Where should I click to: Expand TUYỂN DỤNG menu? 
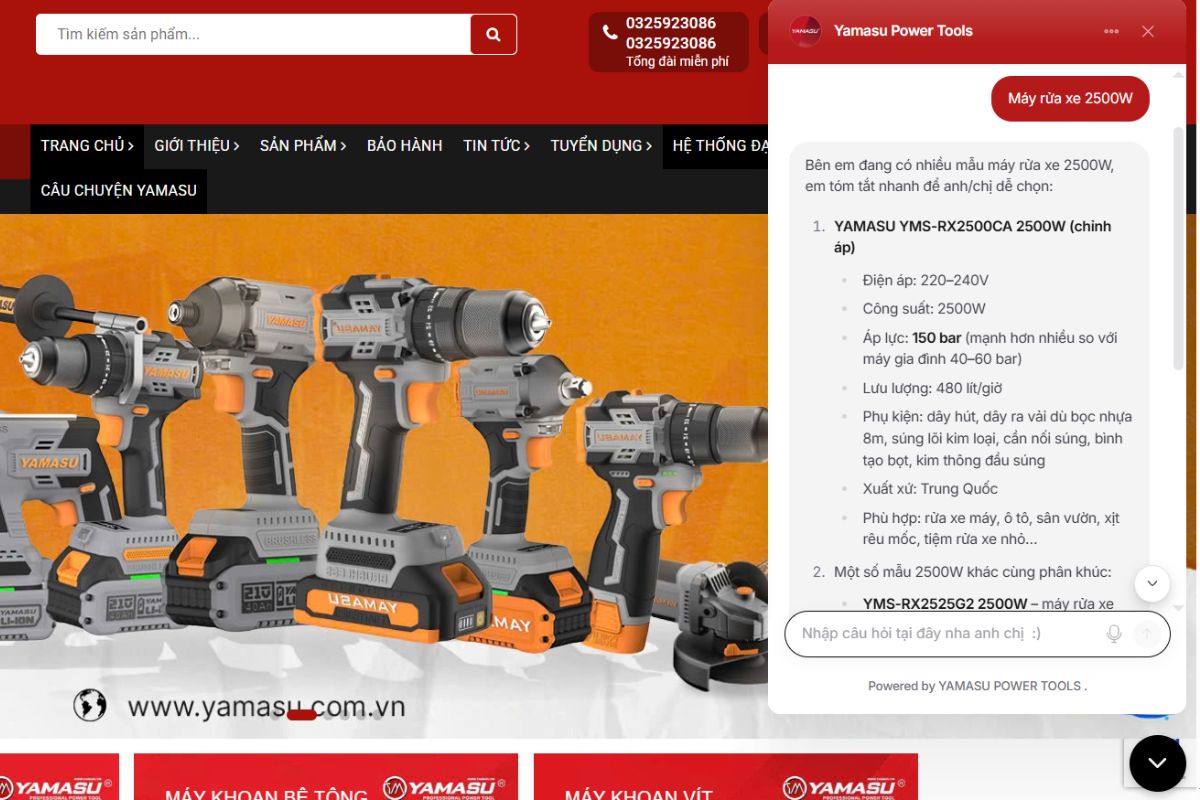click(x=601, y=146)
